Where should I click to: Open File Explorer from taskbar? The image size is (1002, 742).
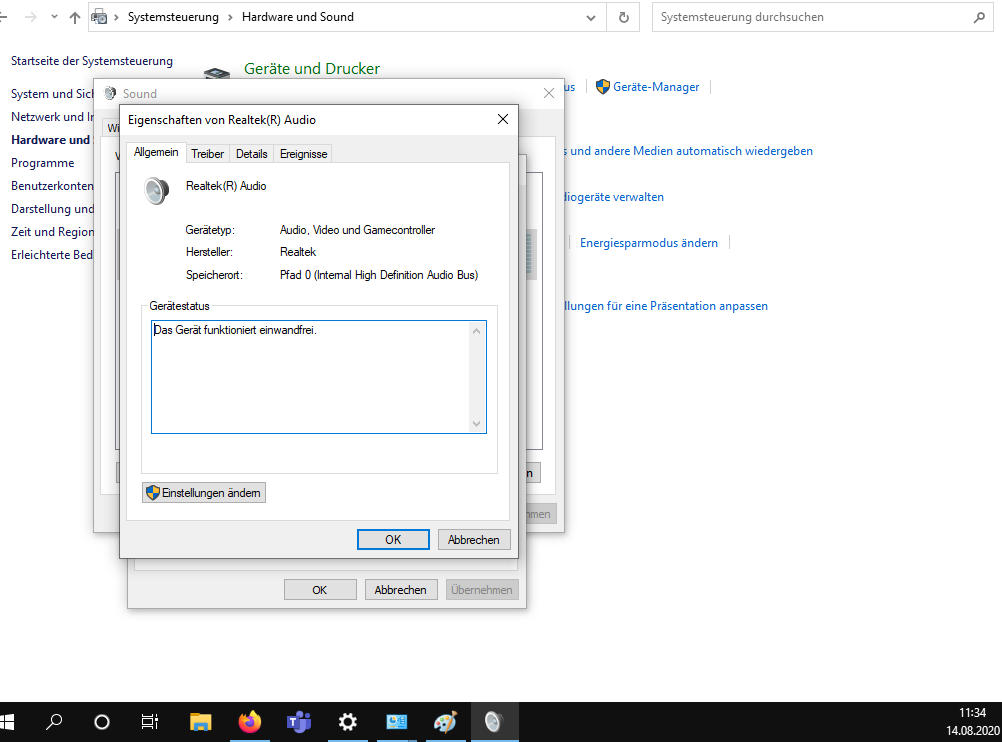tap(200, 722)
